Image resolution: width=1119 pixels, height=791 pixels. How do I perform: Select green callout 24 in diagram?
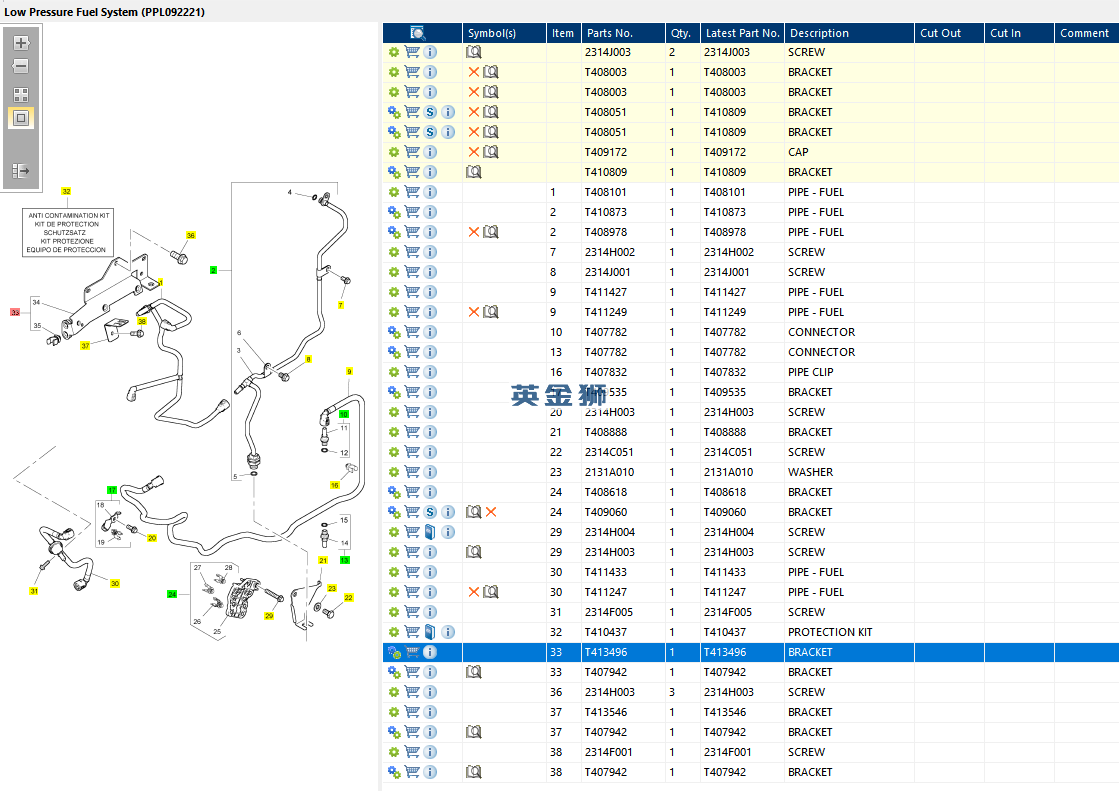[172, 594]
